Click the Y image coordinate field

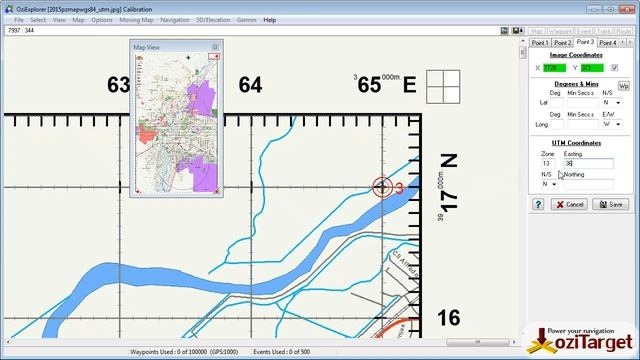592,68
